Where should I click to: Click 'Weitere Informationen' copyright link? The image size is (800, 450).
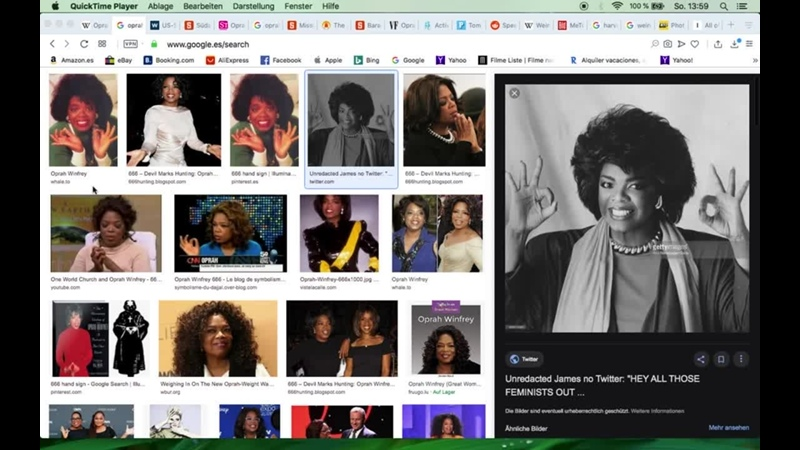pyautogui.click(x=657, y=411)
